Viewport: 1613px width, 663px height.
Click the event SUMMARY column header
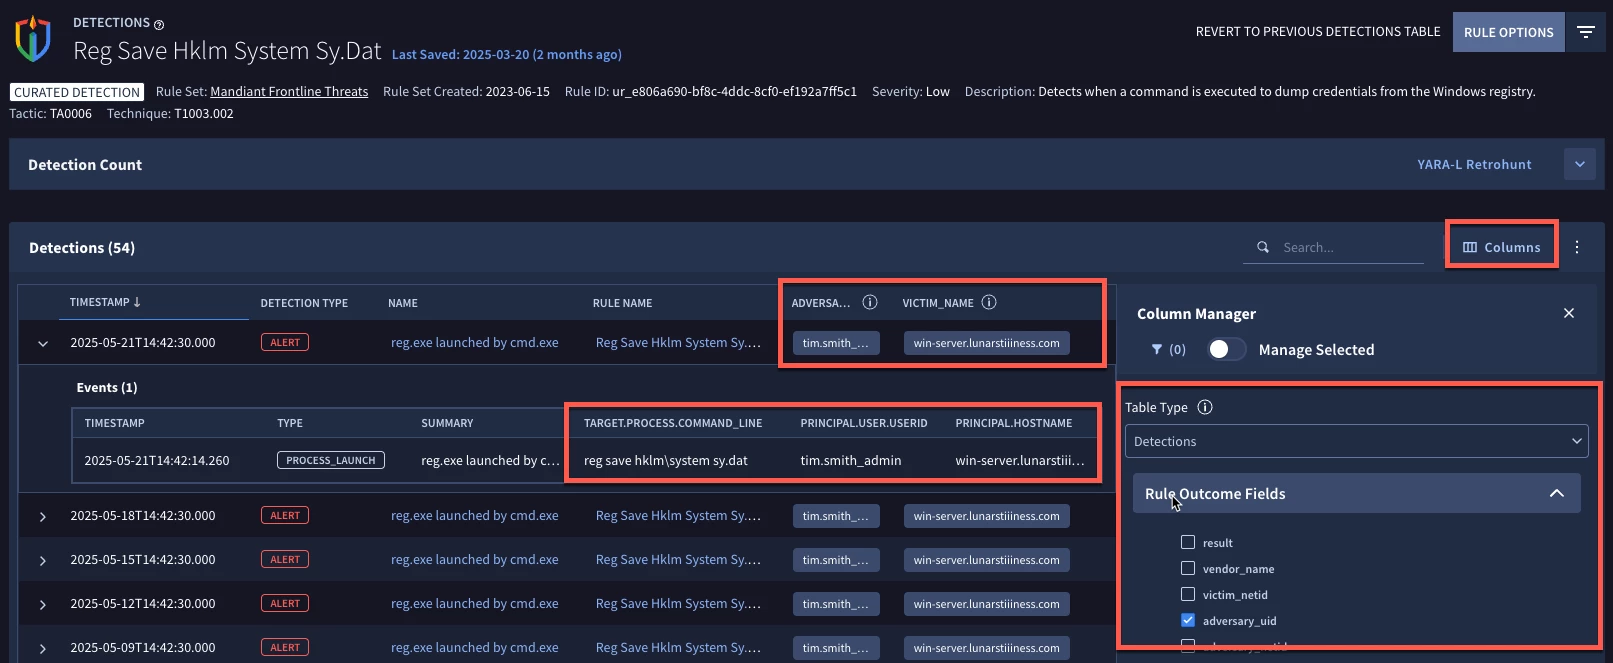[447, 423]
